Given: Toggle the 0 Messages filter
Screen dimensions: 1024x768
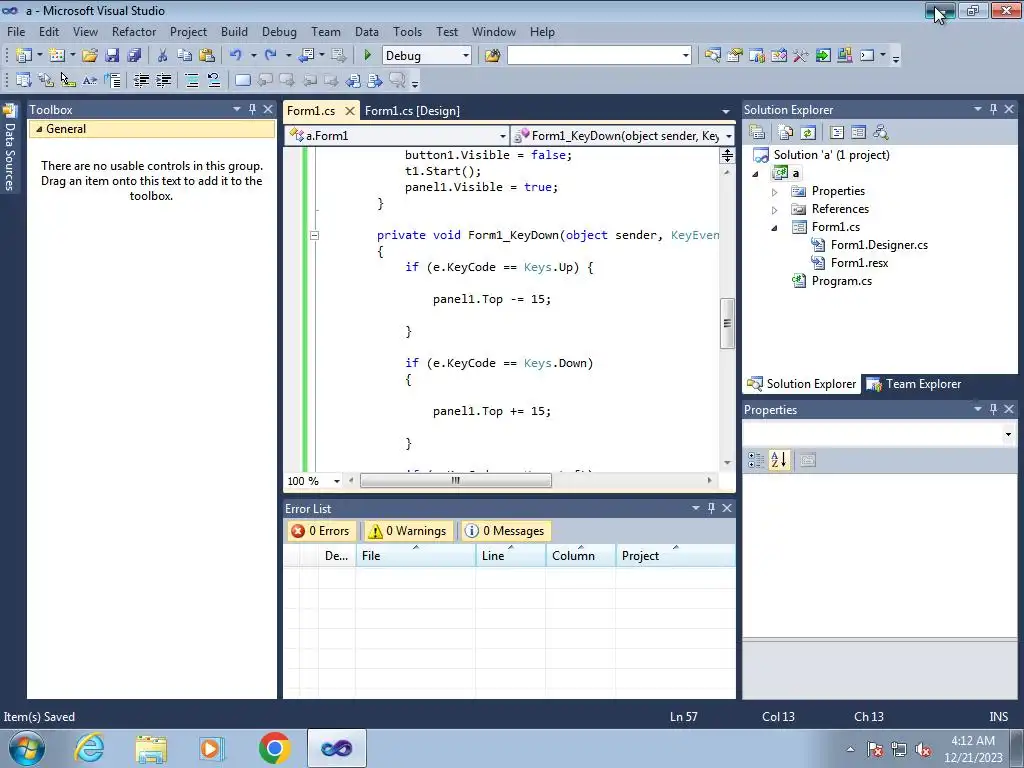Looking at the screenshot, I should tap(505, 531).
